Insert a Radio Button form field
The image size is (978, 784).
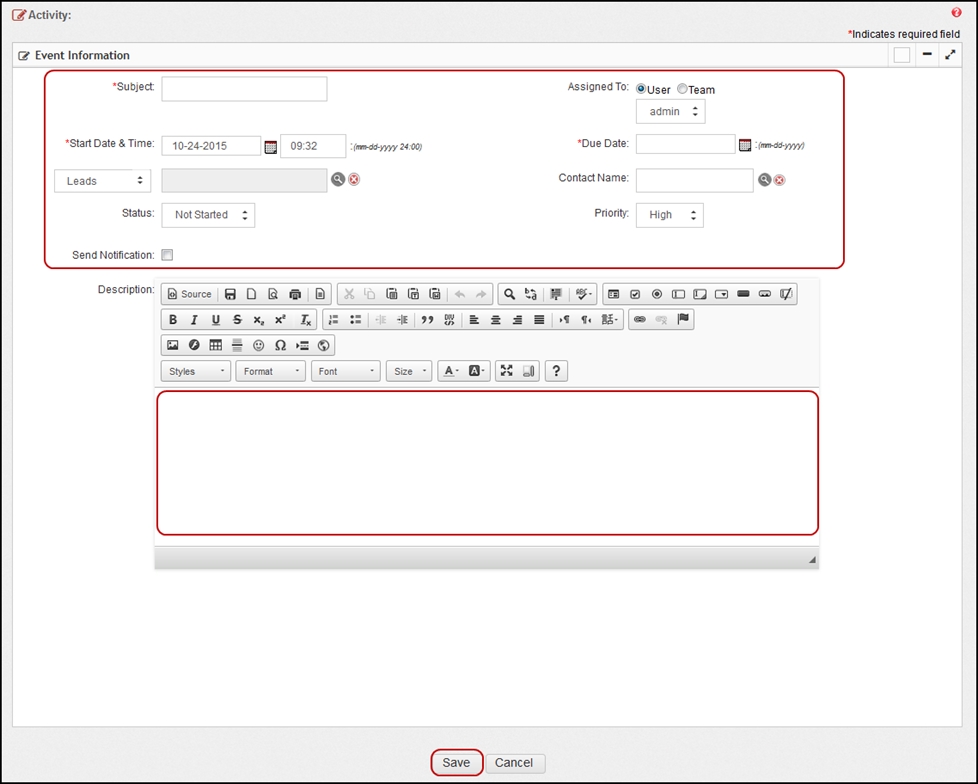(x=657, y=294)
